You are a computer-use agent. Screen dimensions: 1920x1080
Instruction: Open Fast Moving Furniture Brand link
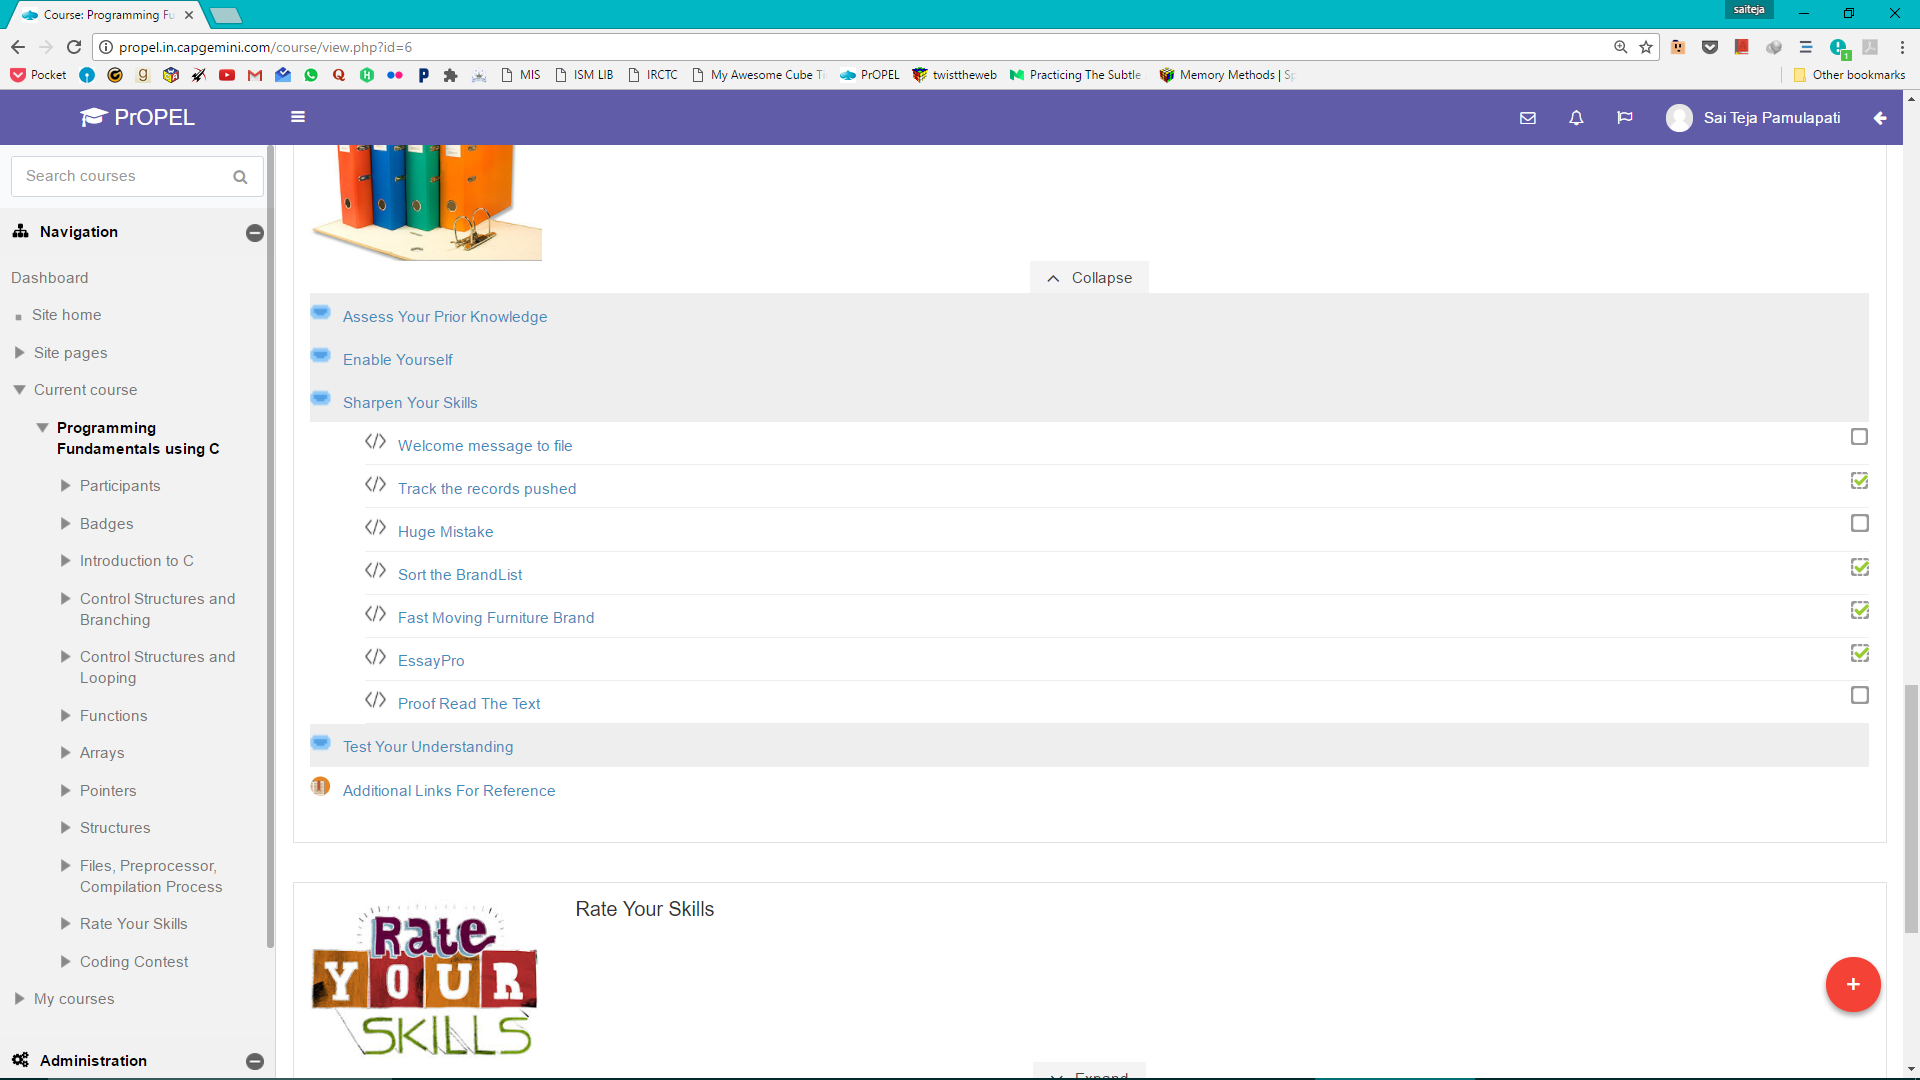[x=496, y=618]
